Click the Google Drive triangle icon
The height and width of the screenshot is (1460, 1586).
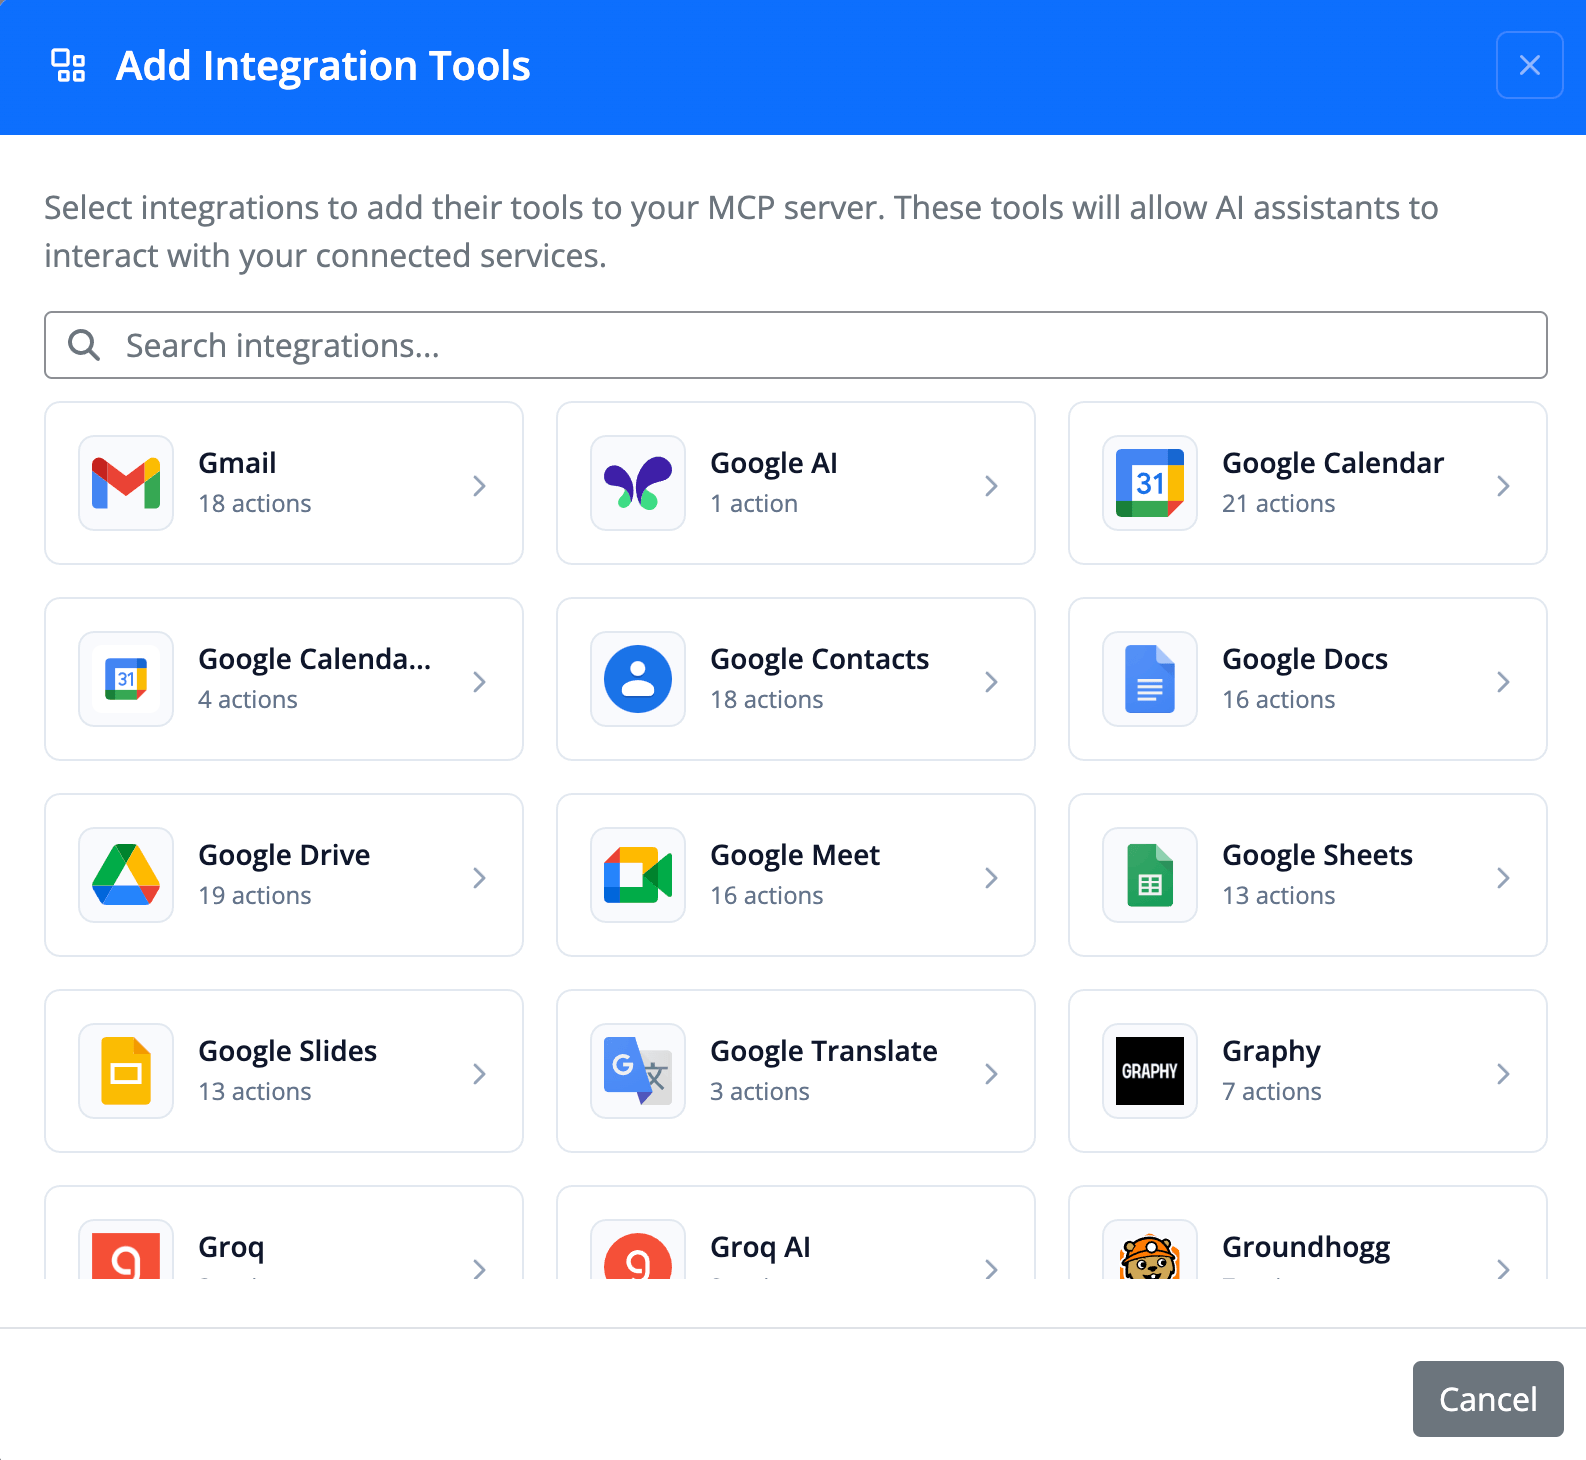point(126,875)
